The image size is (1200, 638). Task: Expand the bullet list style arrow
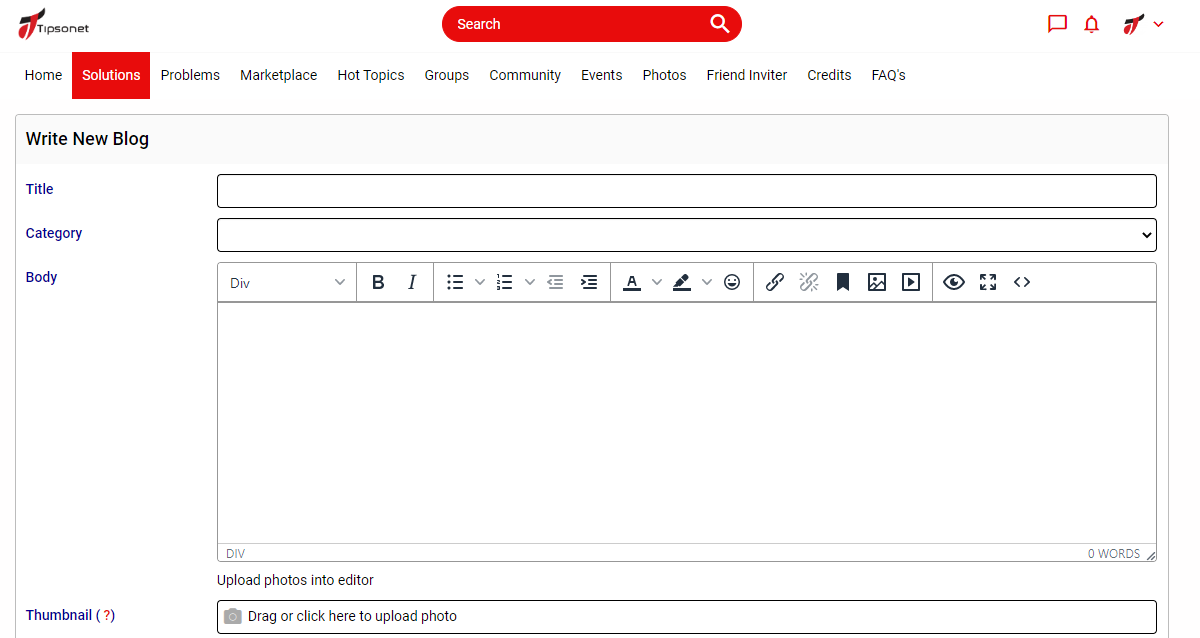pyautogui.click(x=480, y=282)
